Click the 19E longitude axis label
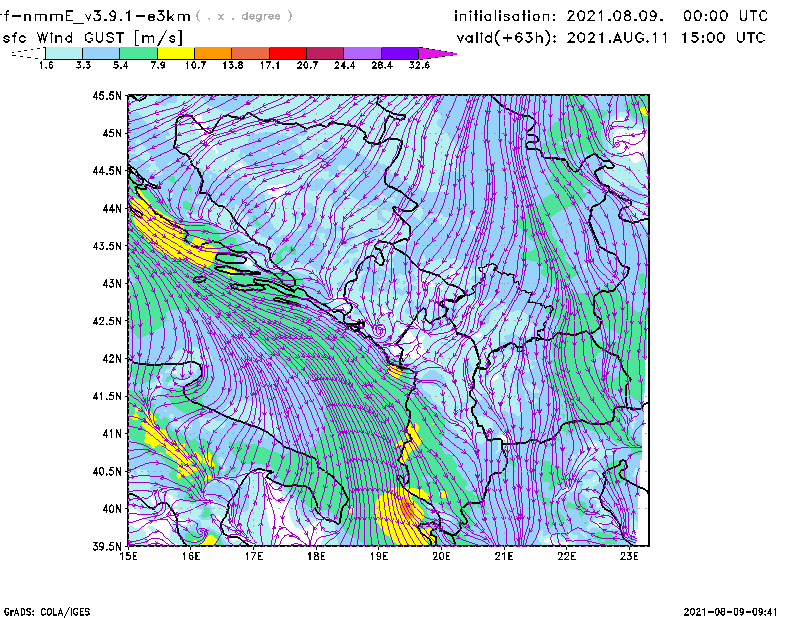800x618 pixels. pyautogui.click(x=380, y=555)
